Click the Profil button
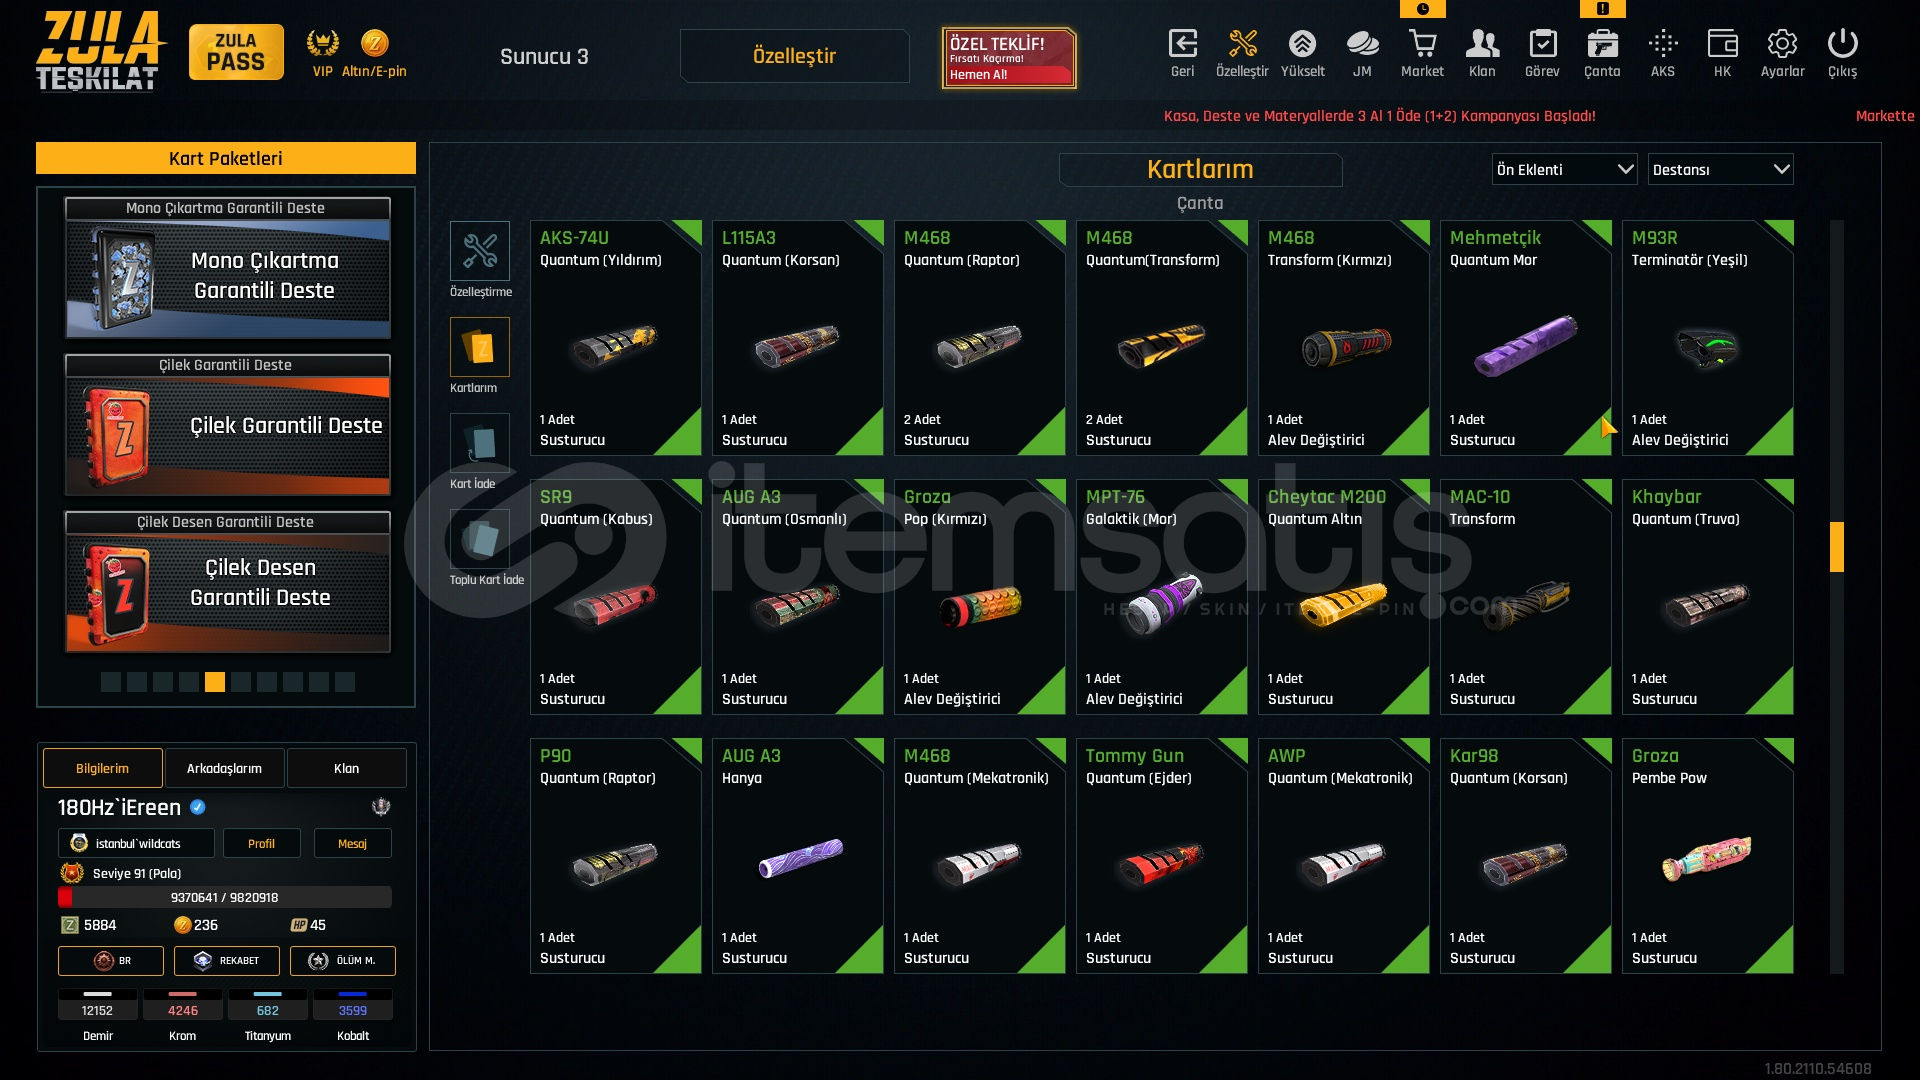Screen dimensions: 1920x1080 coord(261,843)
